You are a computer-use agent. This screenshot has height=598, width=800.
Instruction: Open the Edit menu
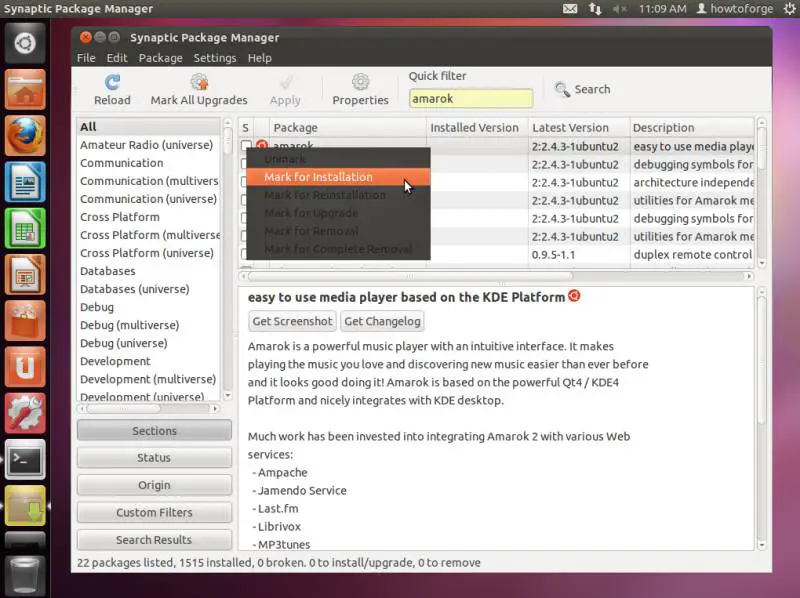coord(117,58)
